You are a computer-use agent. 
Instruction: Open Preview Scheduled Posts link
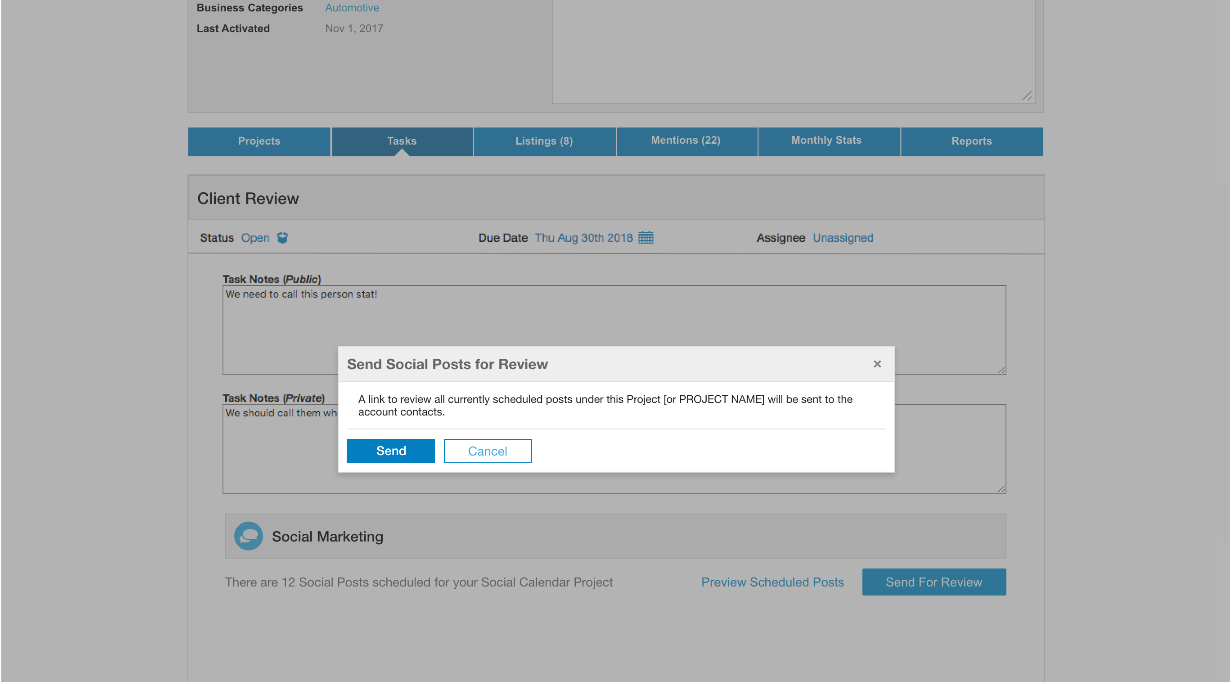click(x=772, y=582)
